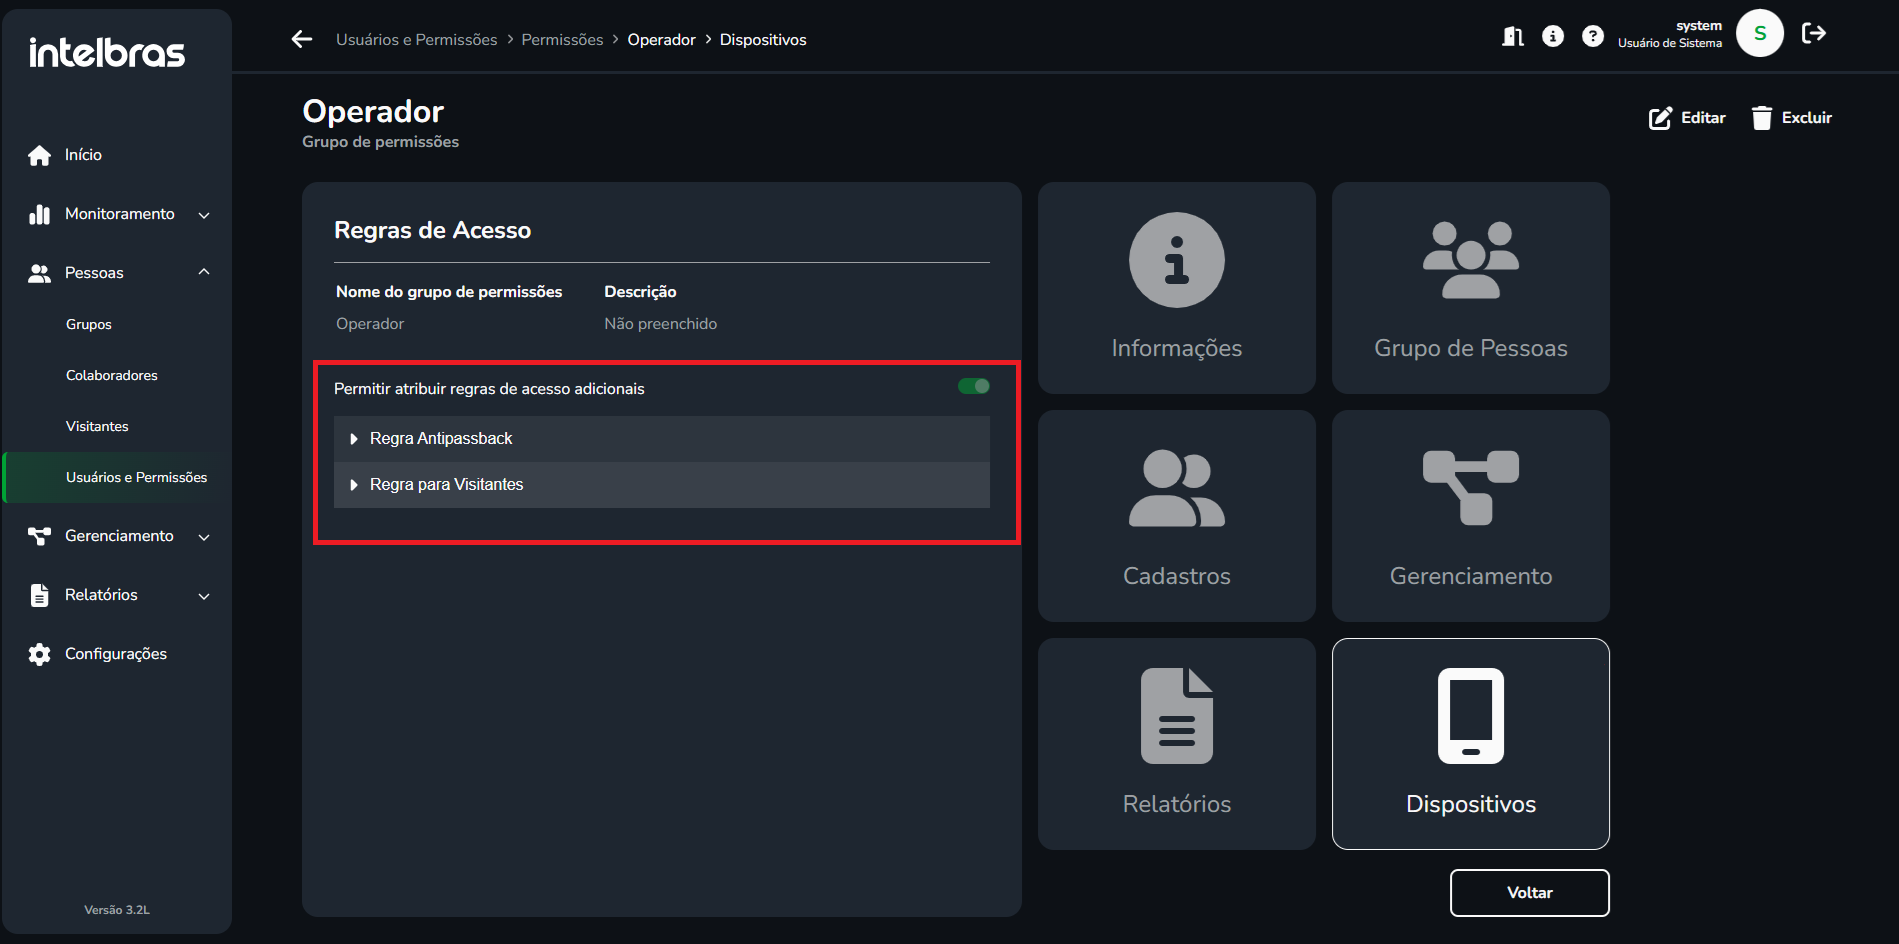
Task: Collapse the Pessoas sidebar menu
Action: pos(119,273)
